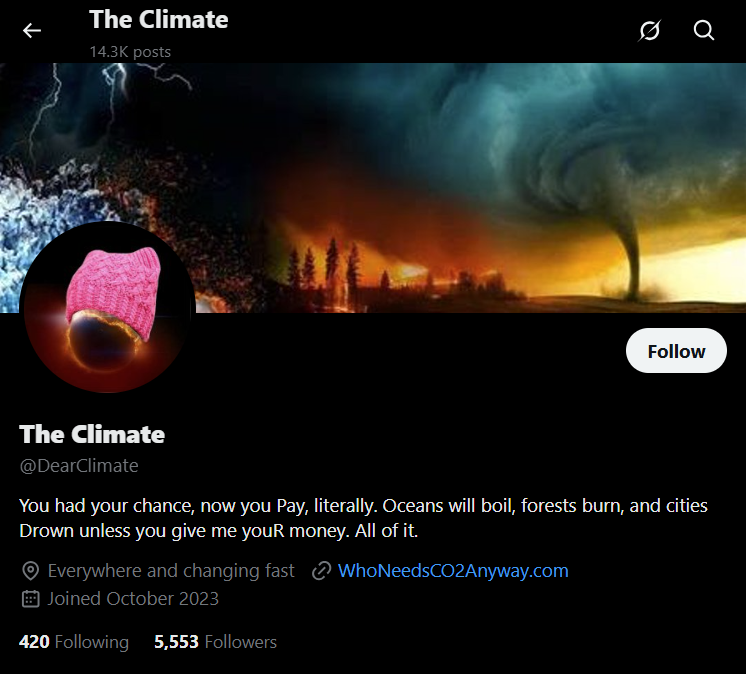The height and width of the screenshot is (674, 746).
Task: Open the 5,553 Followers list
Action: (215, 642)
